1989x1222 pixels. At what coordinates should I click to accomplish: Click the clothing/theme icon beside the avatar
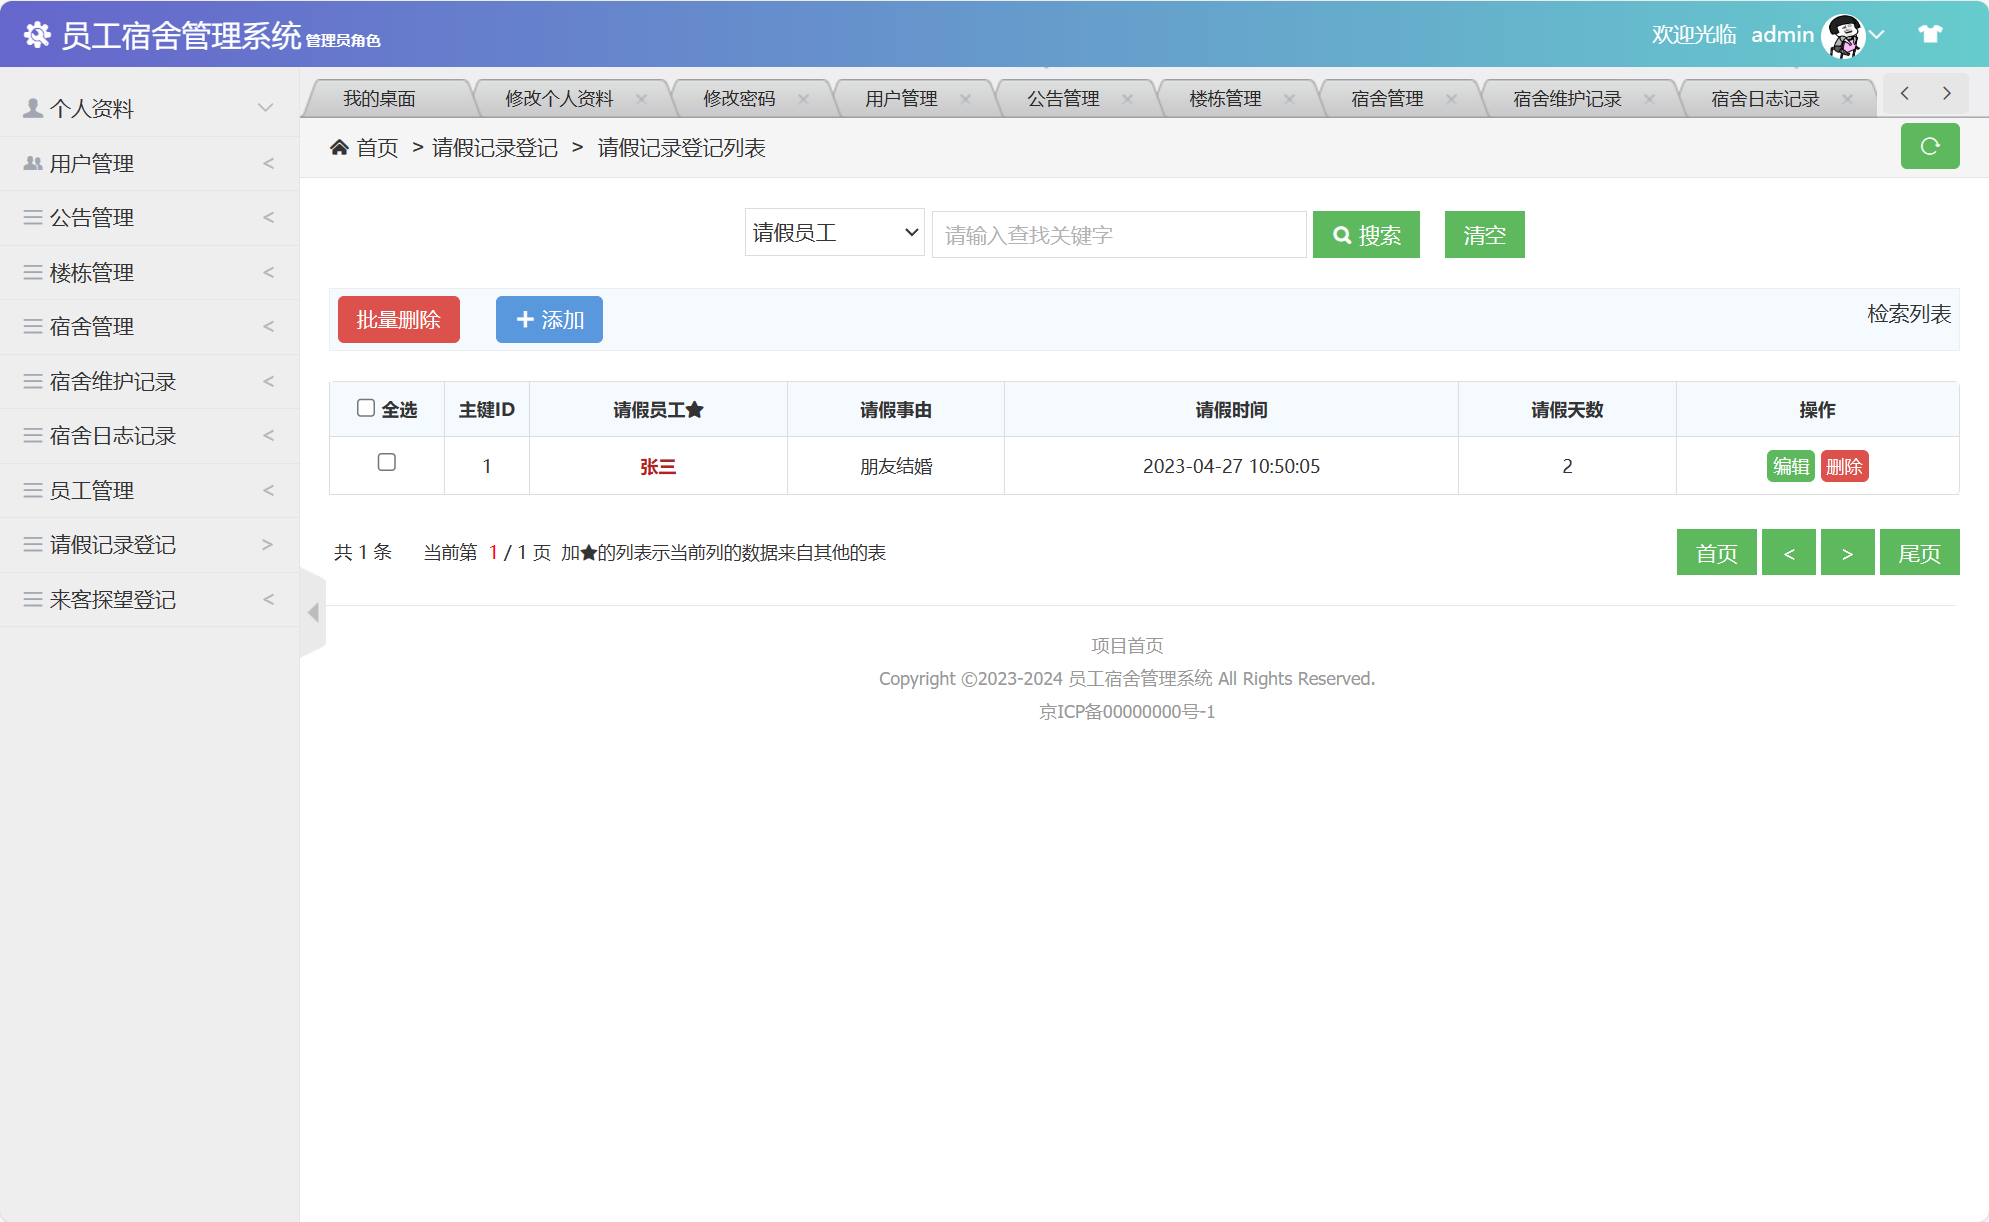pyautogui.click(x=1928, y=33)
